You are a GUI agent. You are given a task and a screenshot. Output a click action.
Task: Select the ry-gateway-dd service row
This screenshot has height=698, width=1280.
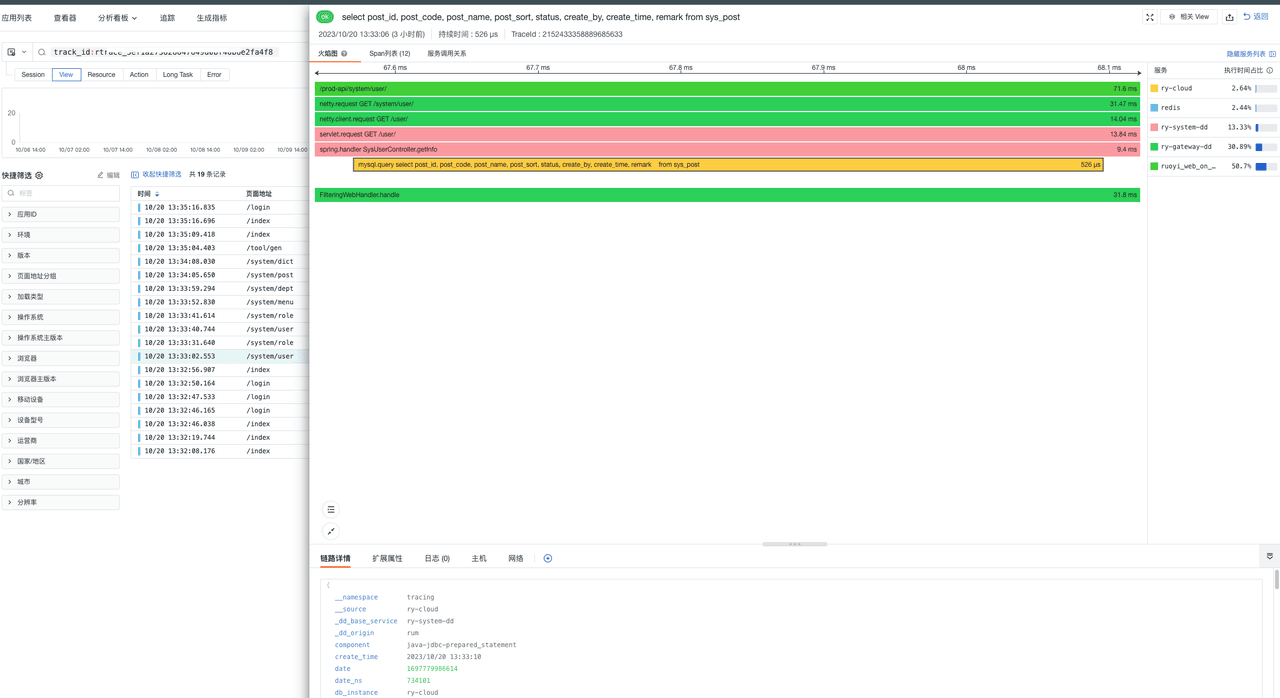(x=1214, y=147)
